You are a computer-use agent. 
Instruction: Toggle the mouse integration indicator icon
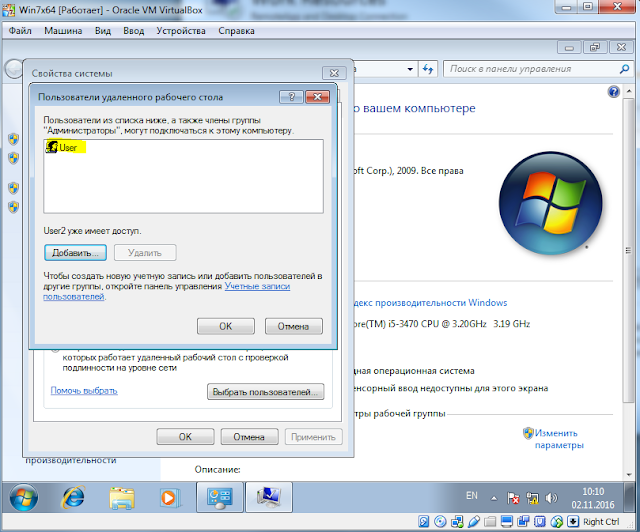(x=557, y=521)
